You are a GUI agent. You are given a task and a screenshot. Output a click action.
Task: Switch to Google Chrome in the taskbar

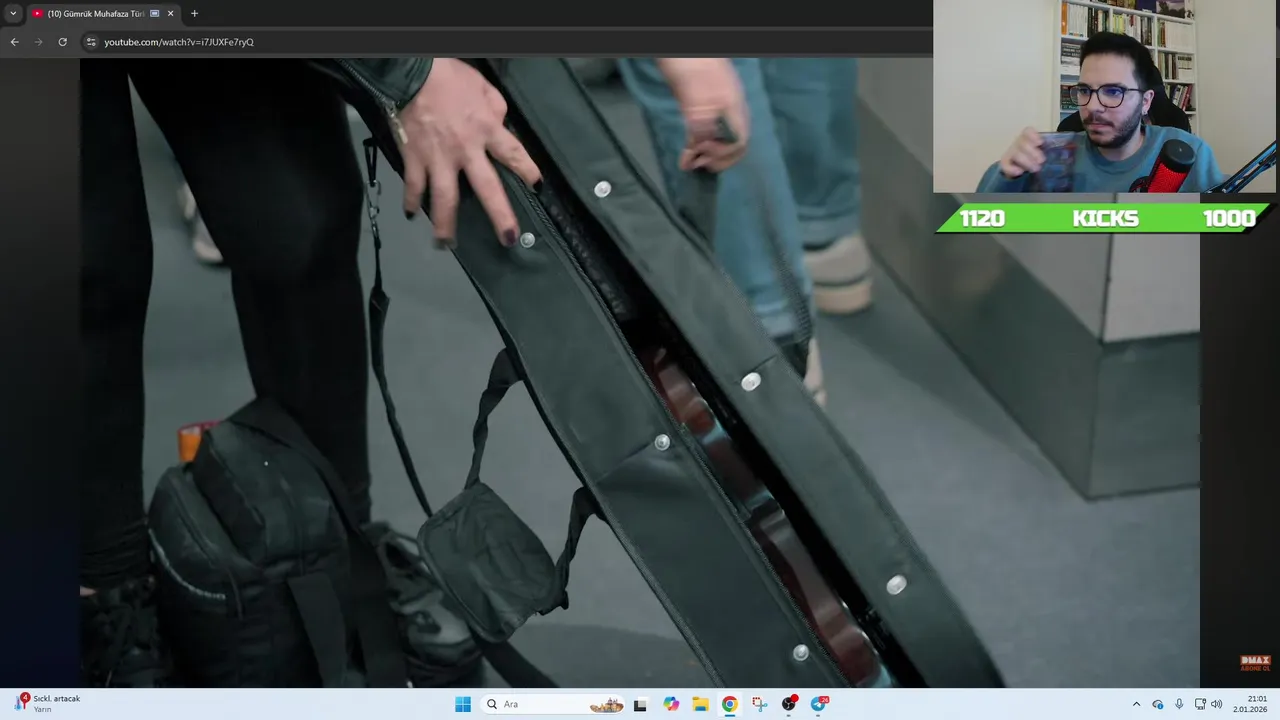tap(730, 704)
